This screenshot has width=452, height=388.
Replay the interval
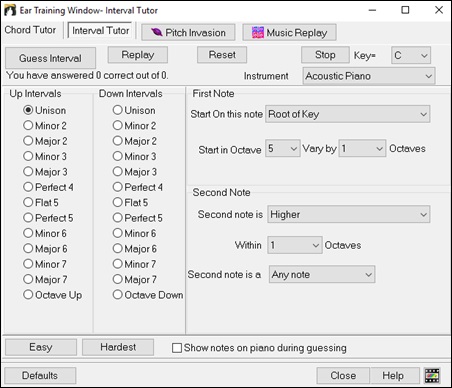[x=138, y=55]
